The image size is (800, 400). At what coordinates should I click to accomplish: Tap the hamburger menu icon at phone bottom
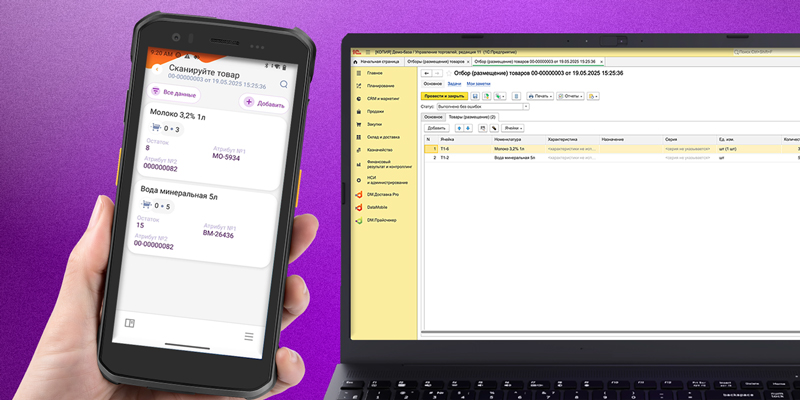(x=249, y=336)
